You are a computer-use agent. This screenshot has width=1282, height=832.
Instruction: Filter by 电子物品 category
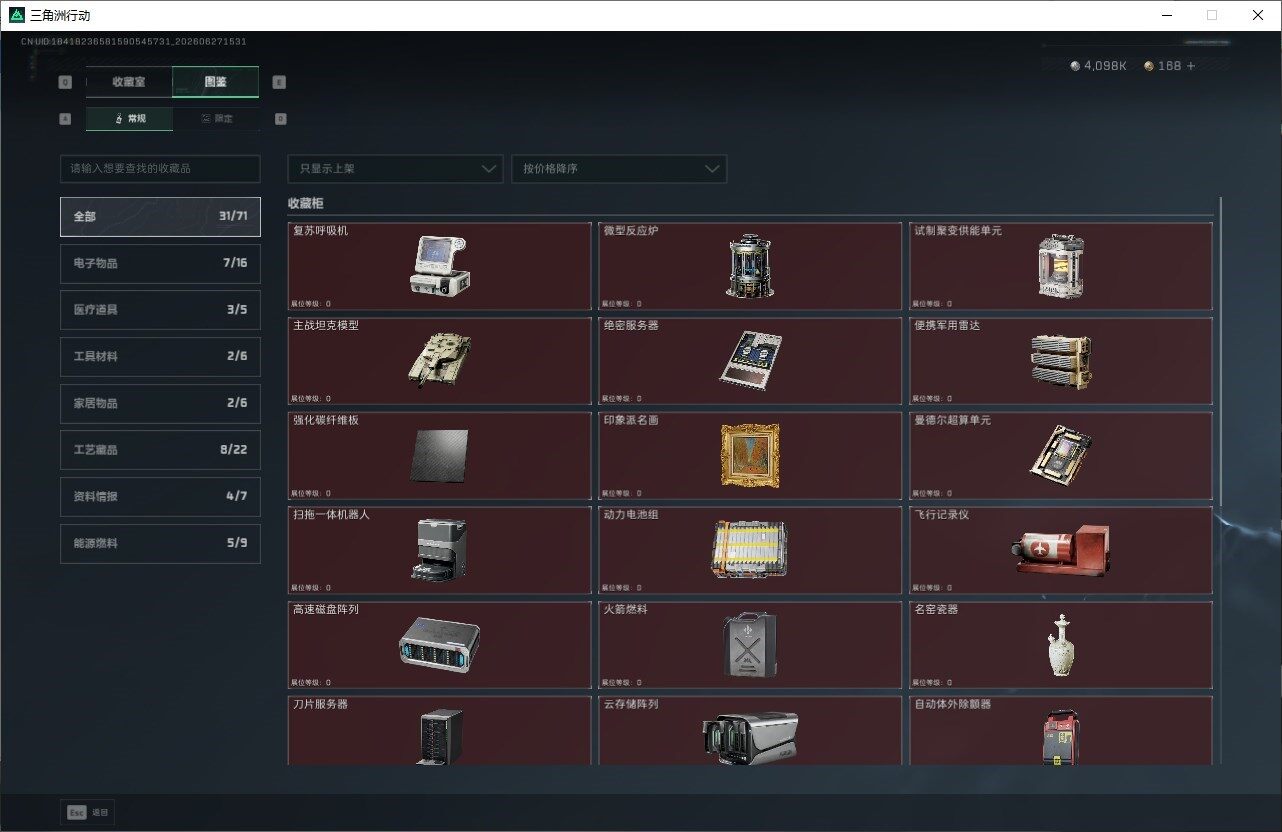click(160, 263)
